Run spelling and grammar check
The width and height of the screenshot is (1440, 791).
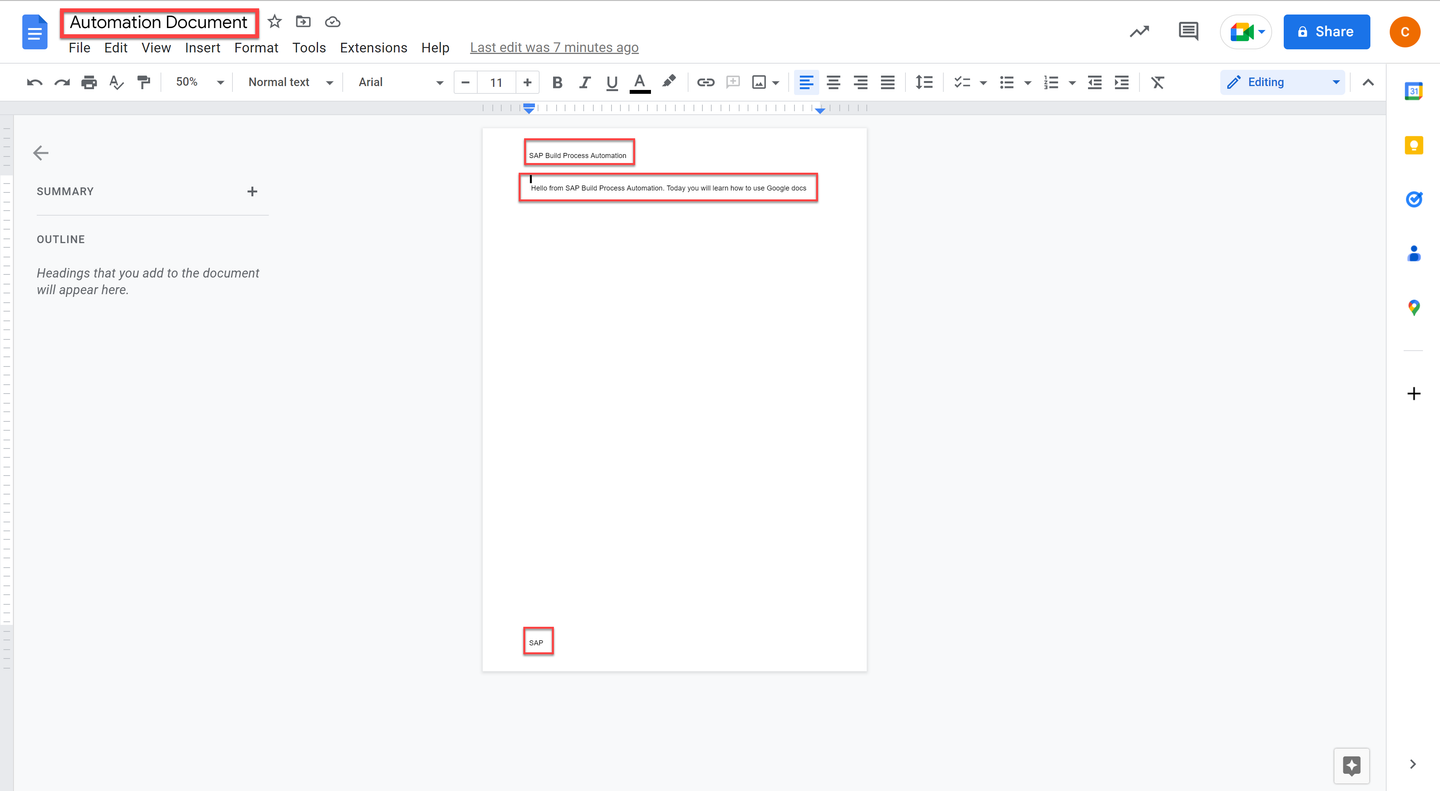(116, 82)
